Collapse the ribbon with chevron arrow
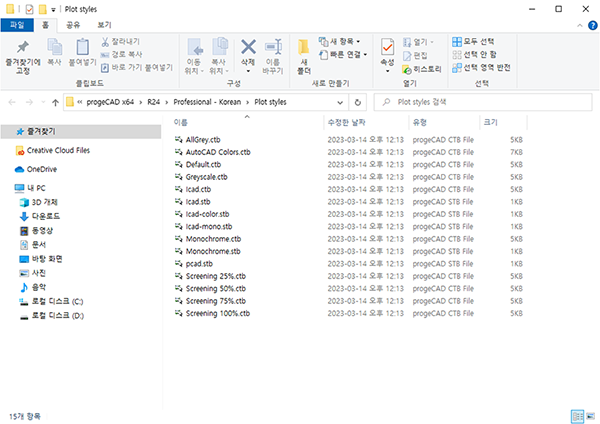 click(x=580, y=26)
